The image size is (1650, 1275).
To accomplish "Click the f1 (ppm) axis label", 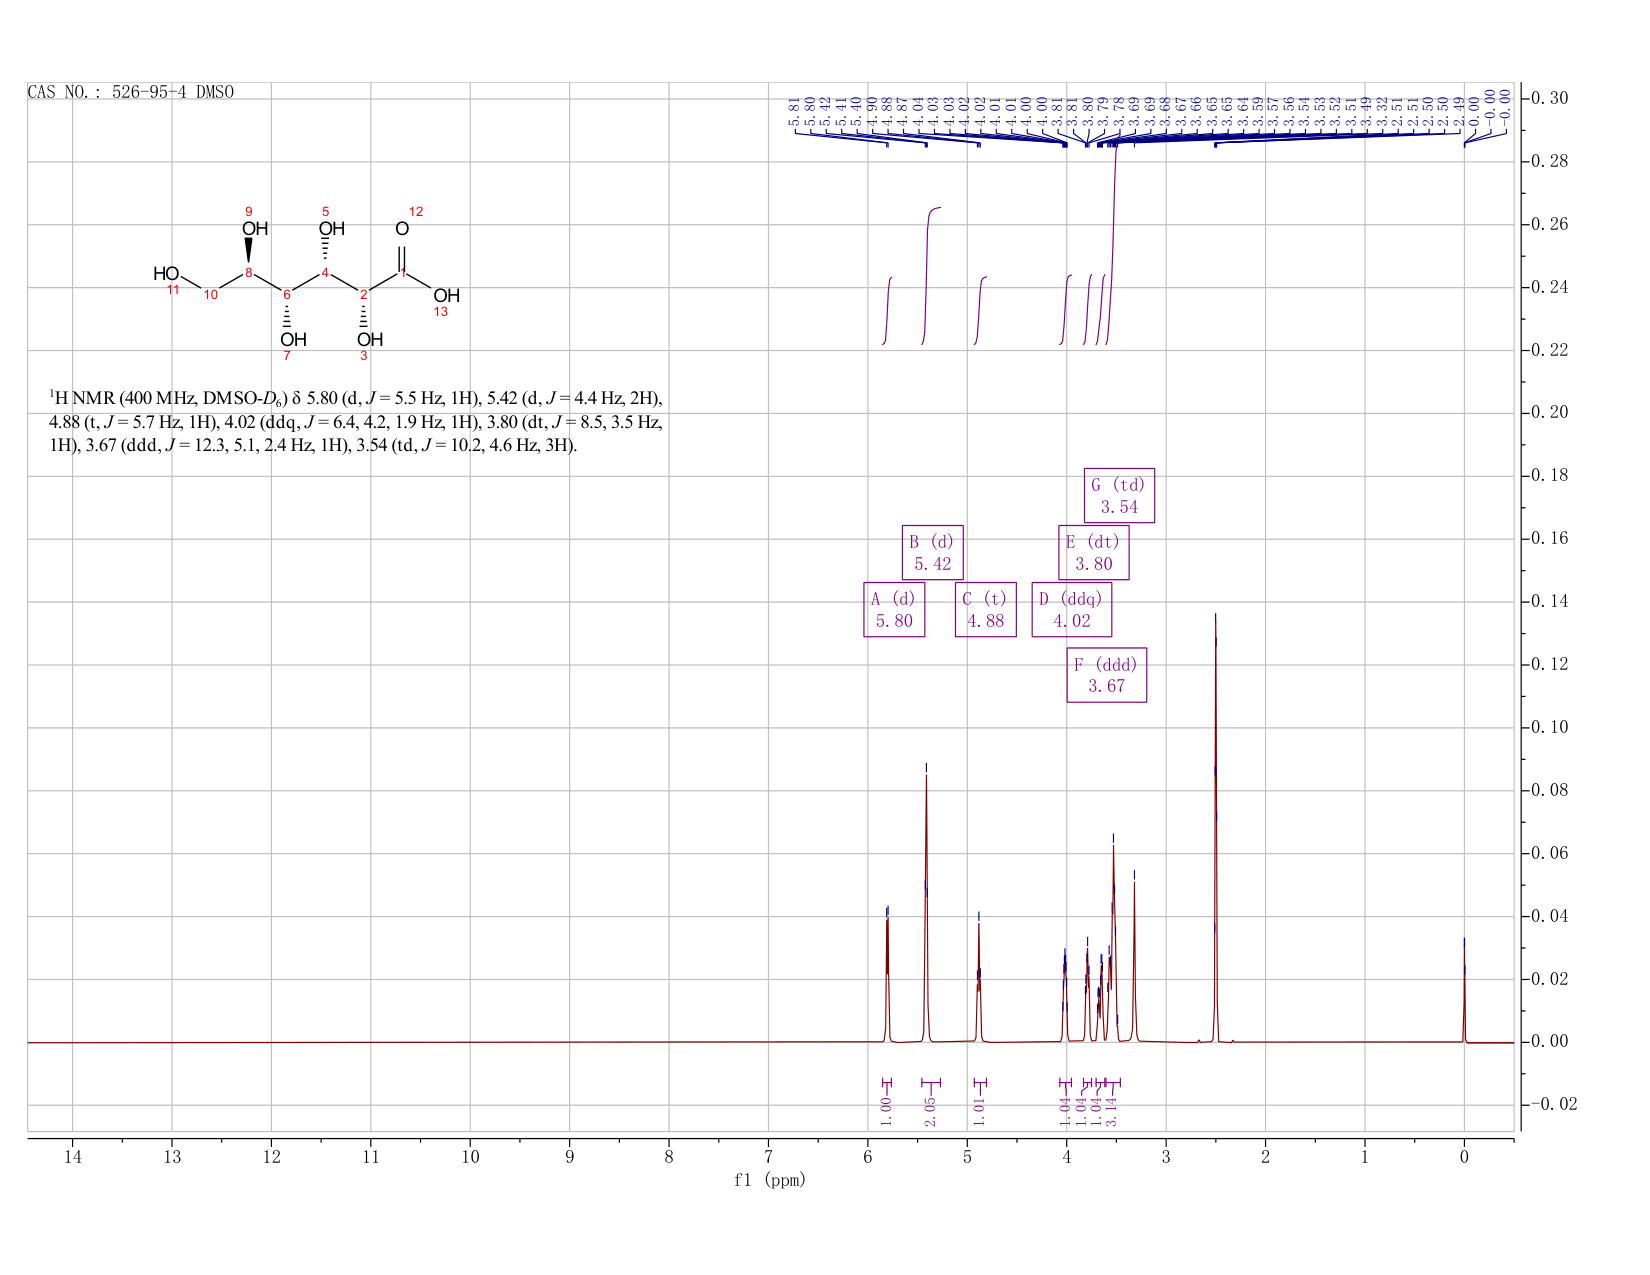I will coord(769,1180).
